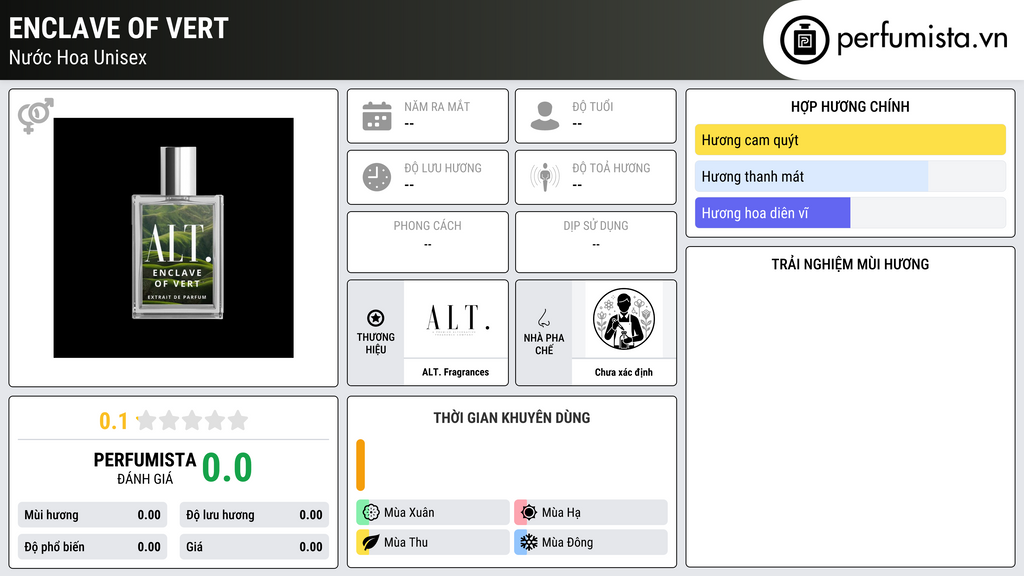This screenshot has height=576, width=1024.
Task: Select the Mùa Xuân season label
Action: coord(409,513)
